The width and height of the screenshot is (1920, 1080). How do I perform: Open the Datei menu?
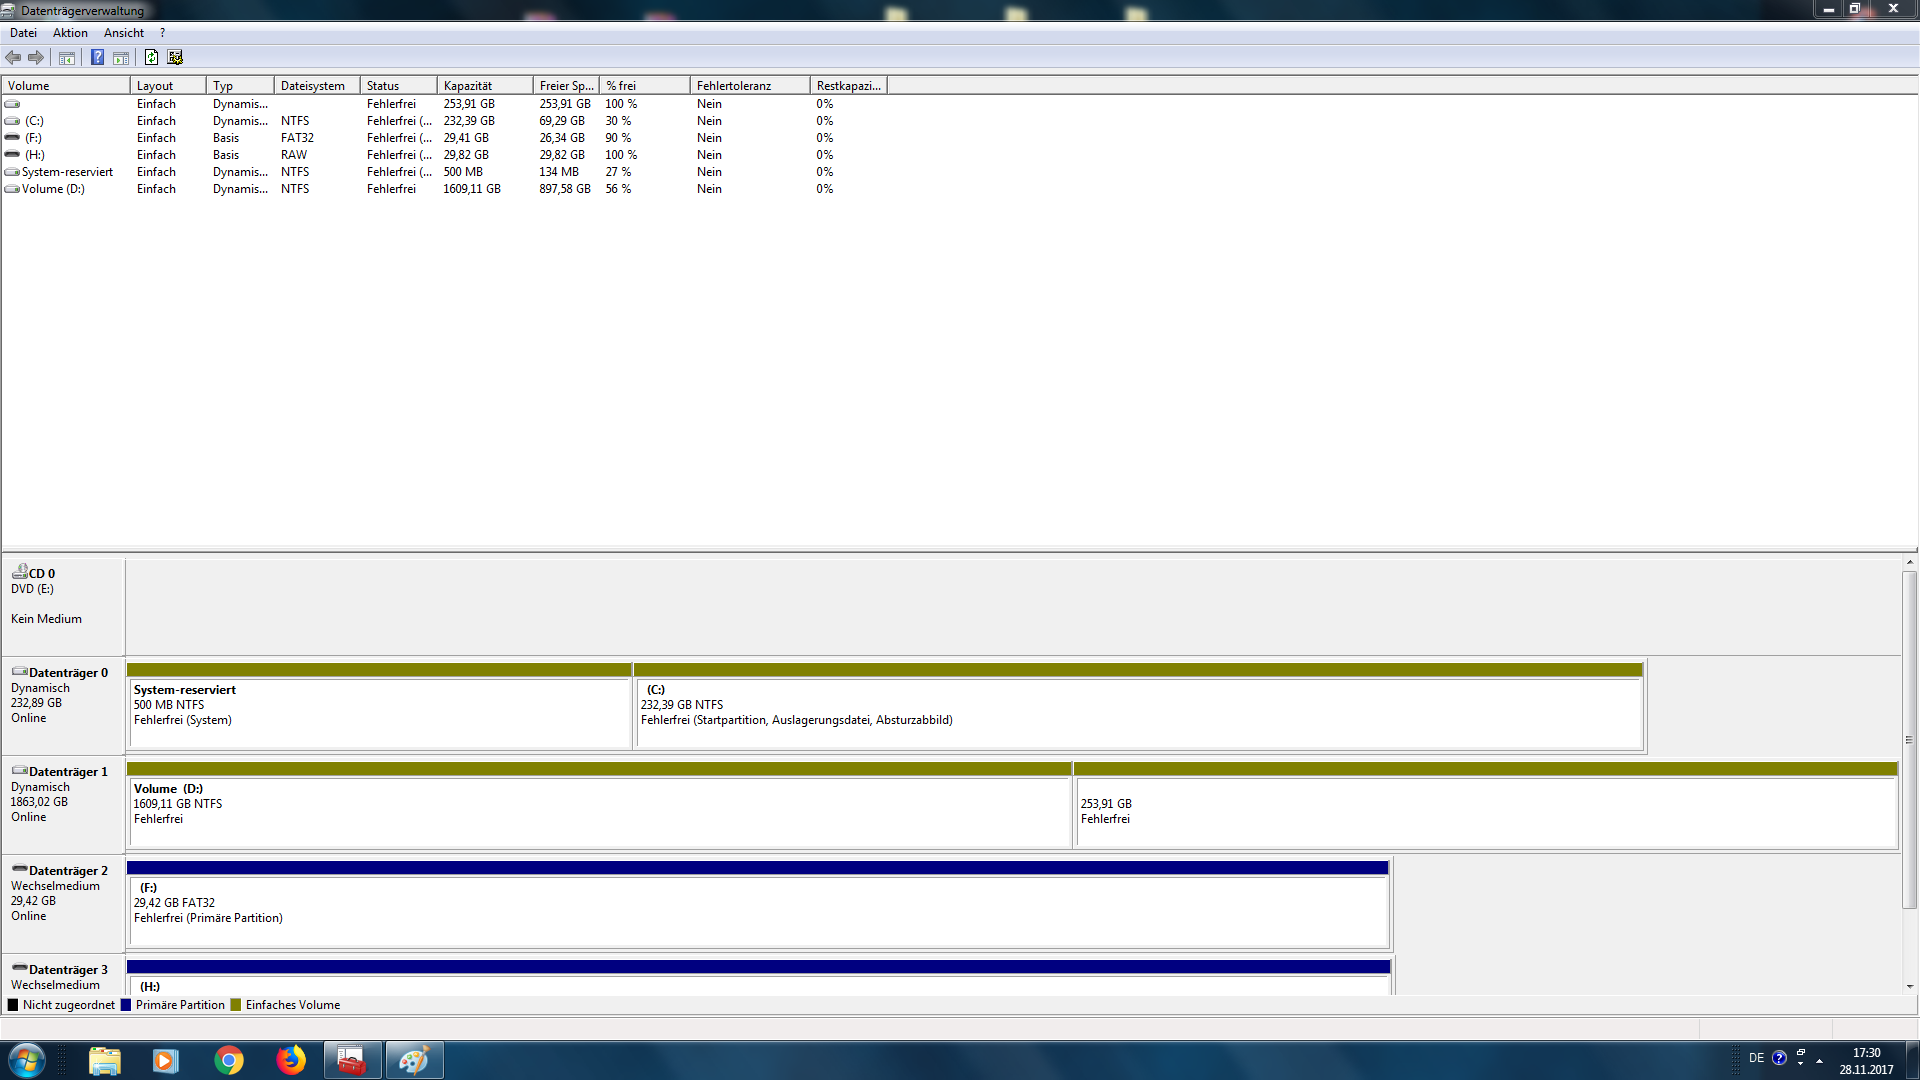[23, 33]
